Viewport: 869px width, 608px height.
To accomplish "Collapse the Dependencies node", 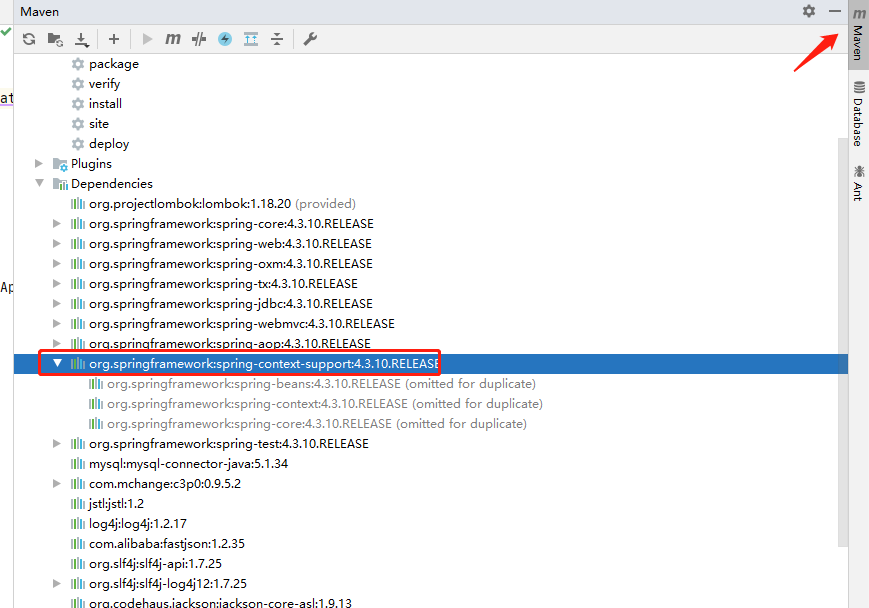I will tap(38, 183).
